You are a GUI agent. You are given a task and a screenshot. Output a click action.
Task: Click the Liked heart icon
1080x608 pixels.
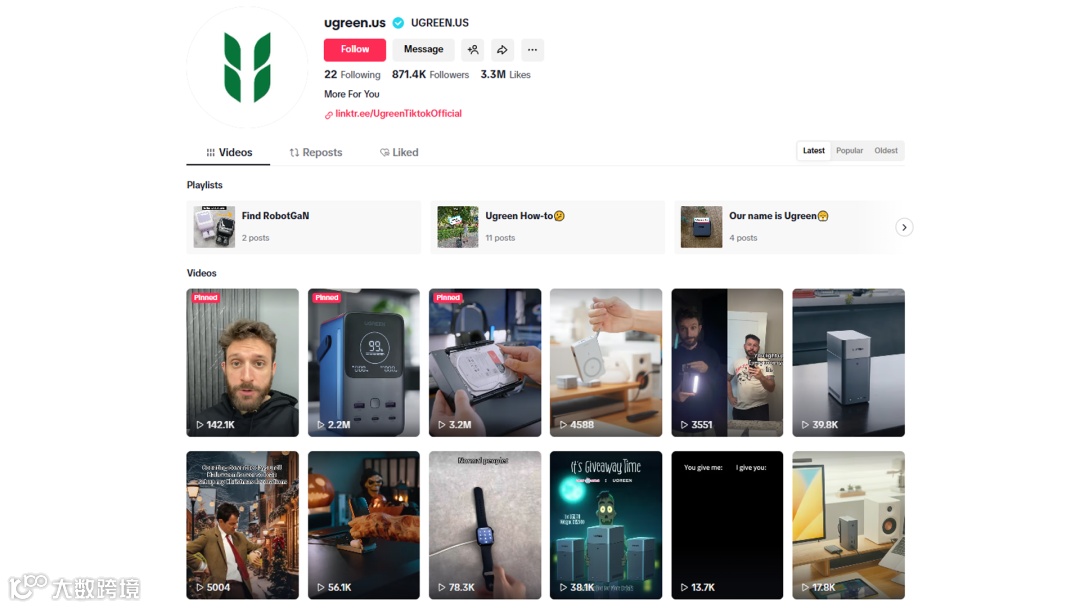(x=384, y=153)
